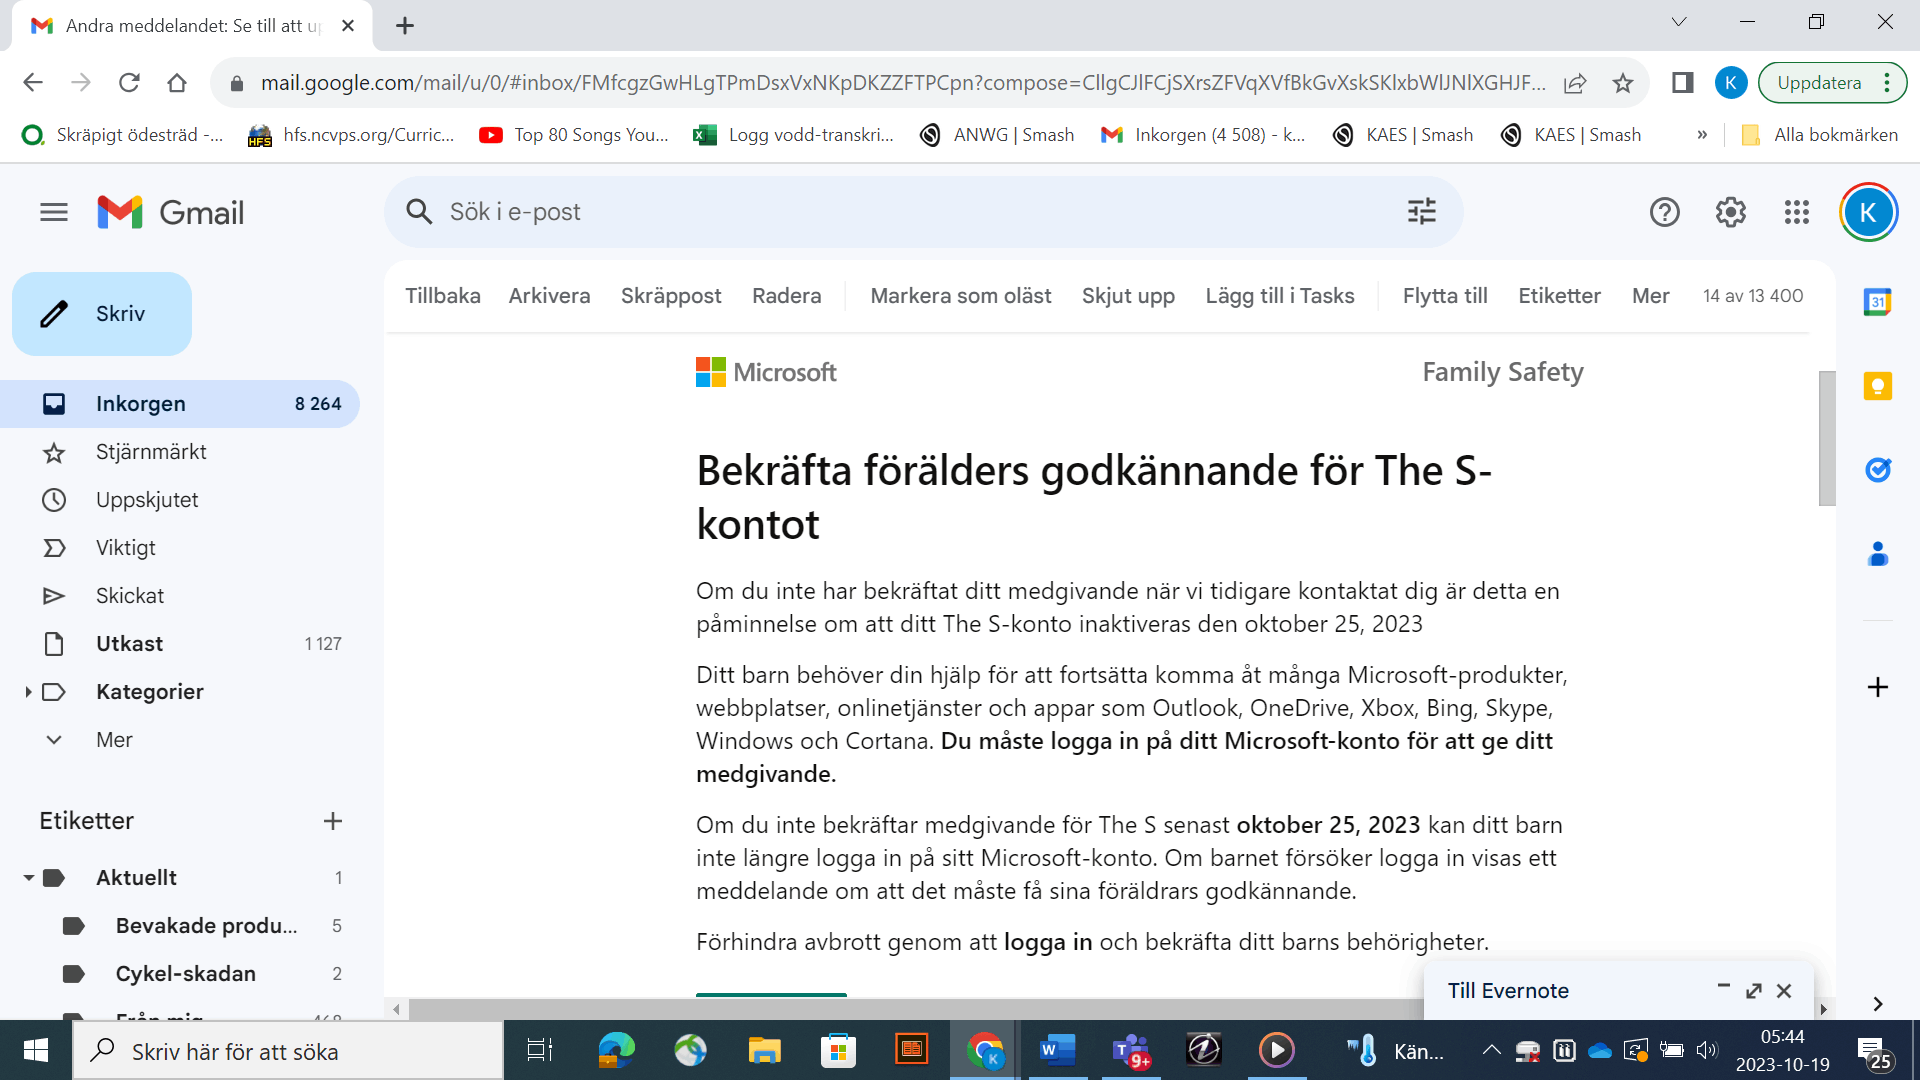Screen dimensions: 1920x1080
Task: Open Gmail settings gear
Action: click(x=1730, y=212)
